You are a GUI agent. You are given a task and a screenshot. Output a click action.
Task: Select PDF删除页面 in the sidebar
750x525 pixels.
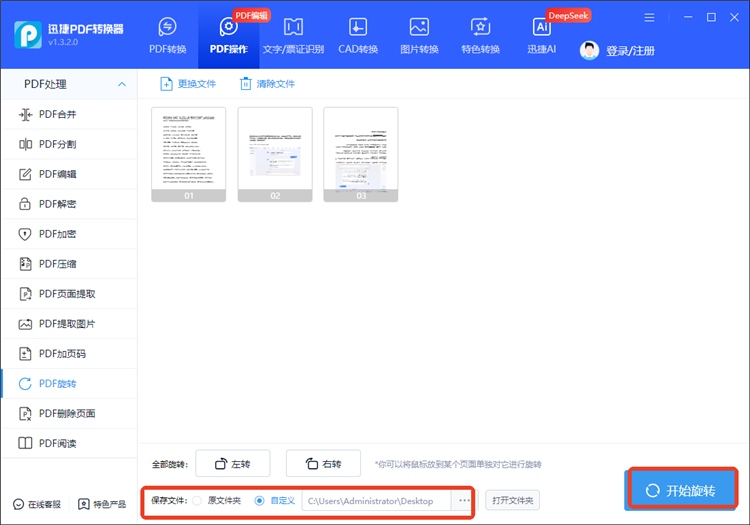(x=69, y=414)
